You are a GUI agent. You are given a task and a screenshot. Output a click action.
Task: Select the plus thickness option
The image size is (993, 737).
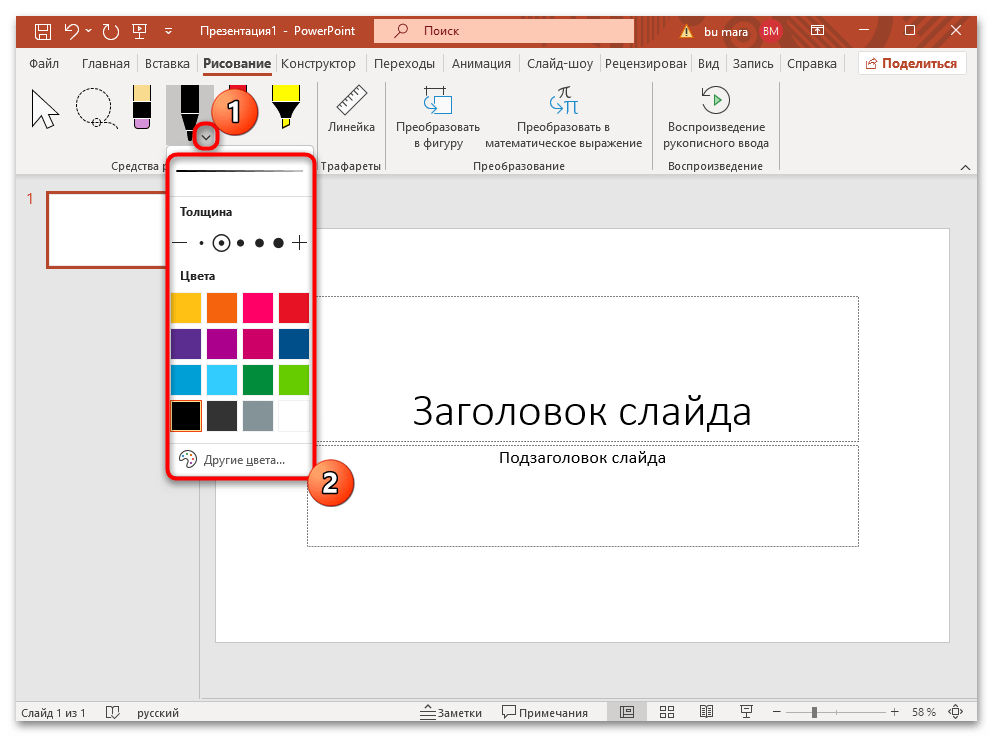(x=298, y=242)
